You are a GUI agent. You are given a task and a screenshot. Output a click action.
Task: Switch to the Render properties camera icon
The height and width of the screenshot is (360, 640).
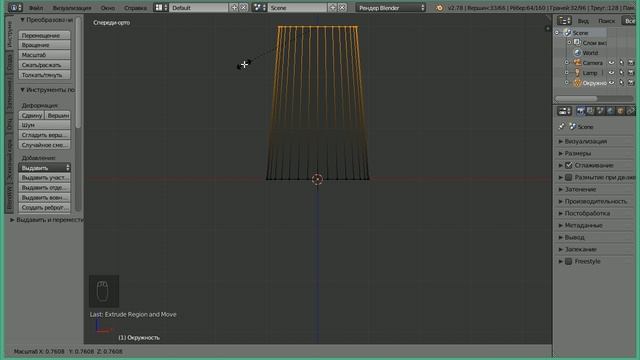(580, 111)
